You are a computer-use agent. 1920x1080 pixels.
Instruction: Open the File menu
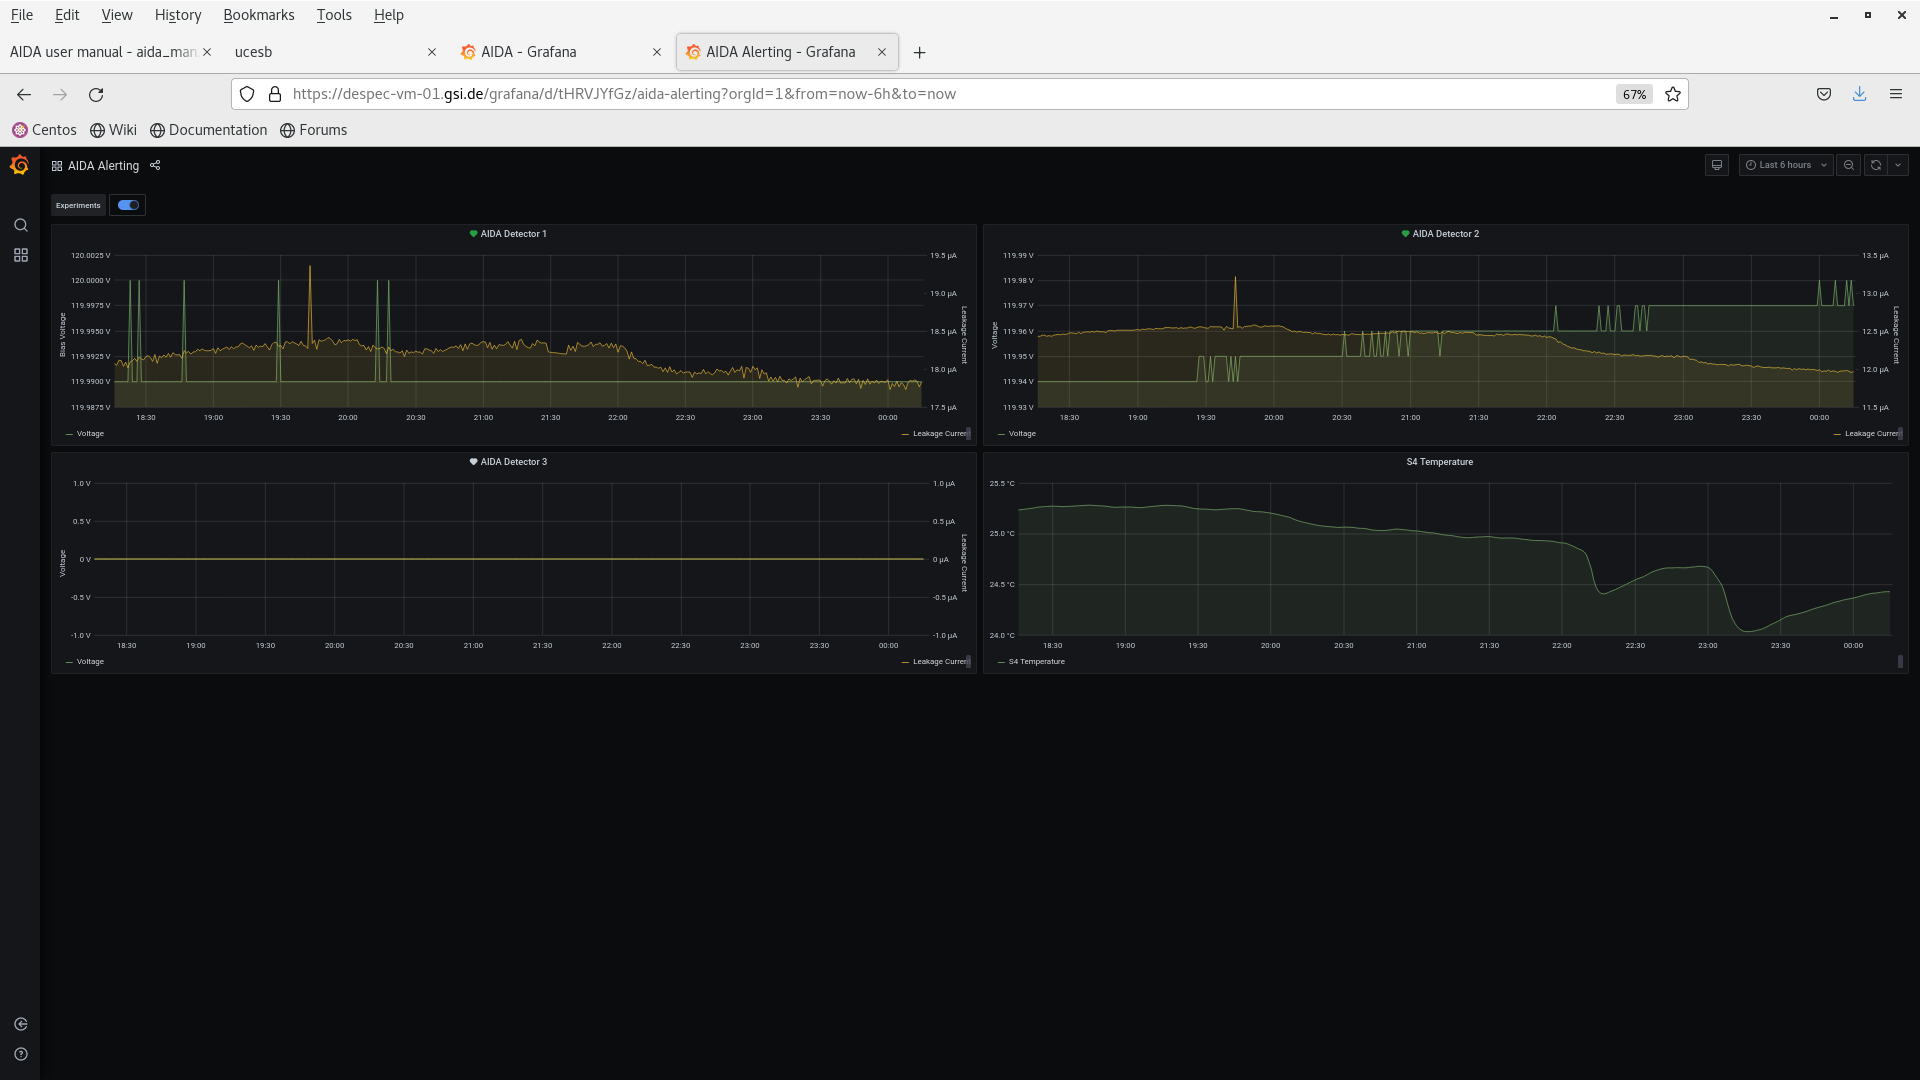[21, 15]
